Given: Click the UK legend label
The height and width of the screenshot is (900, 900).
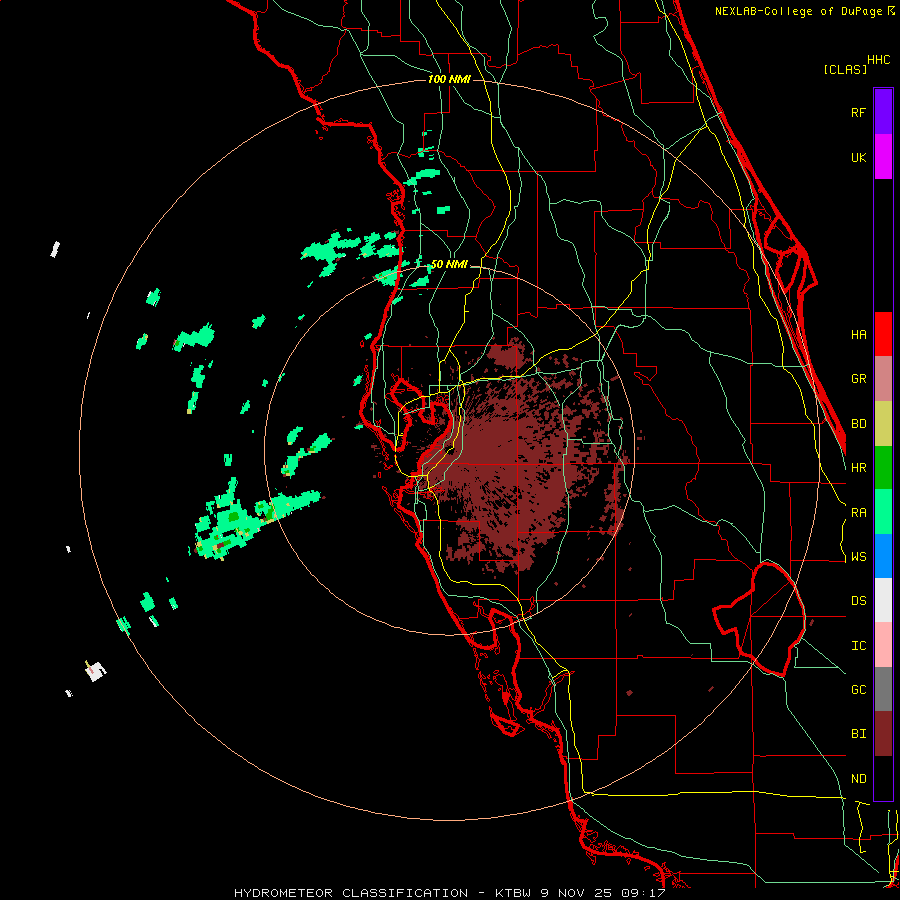Looking at the screenshot, I should (x=858, y=157).
